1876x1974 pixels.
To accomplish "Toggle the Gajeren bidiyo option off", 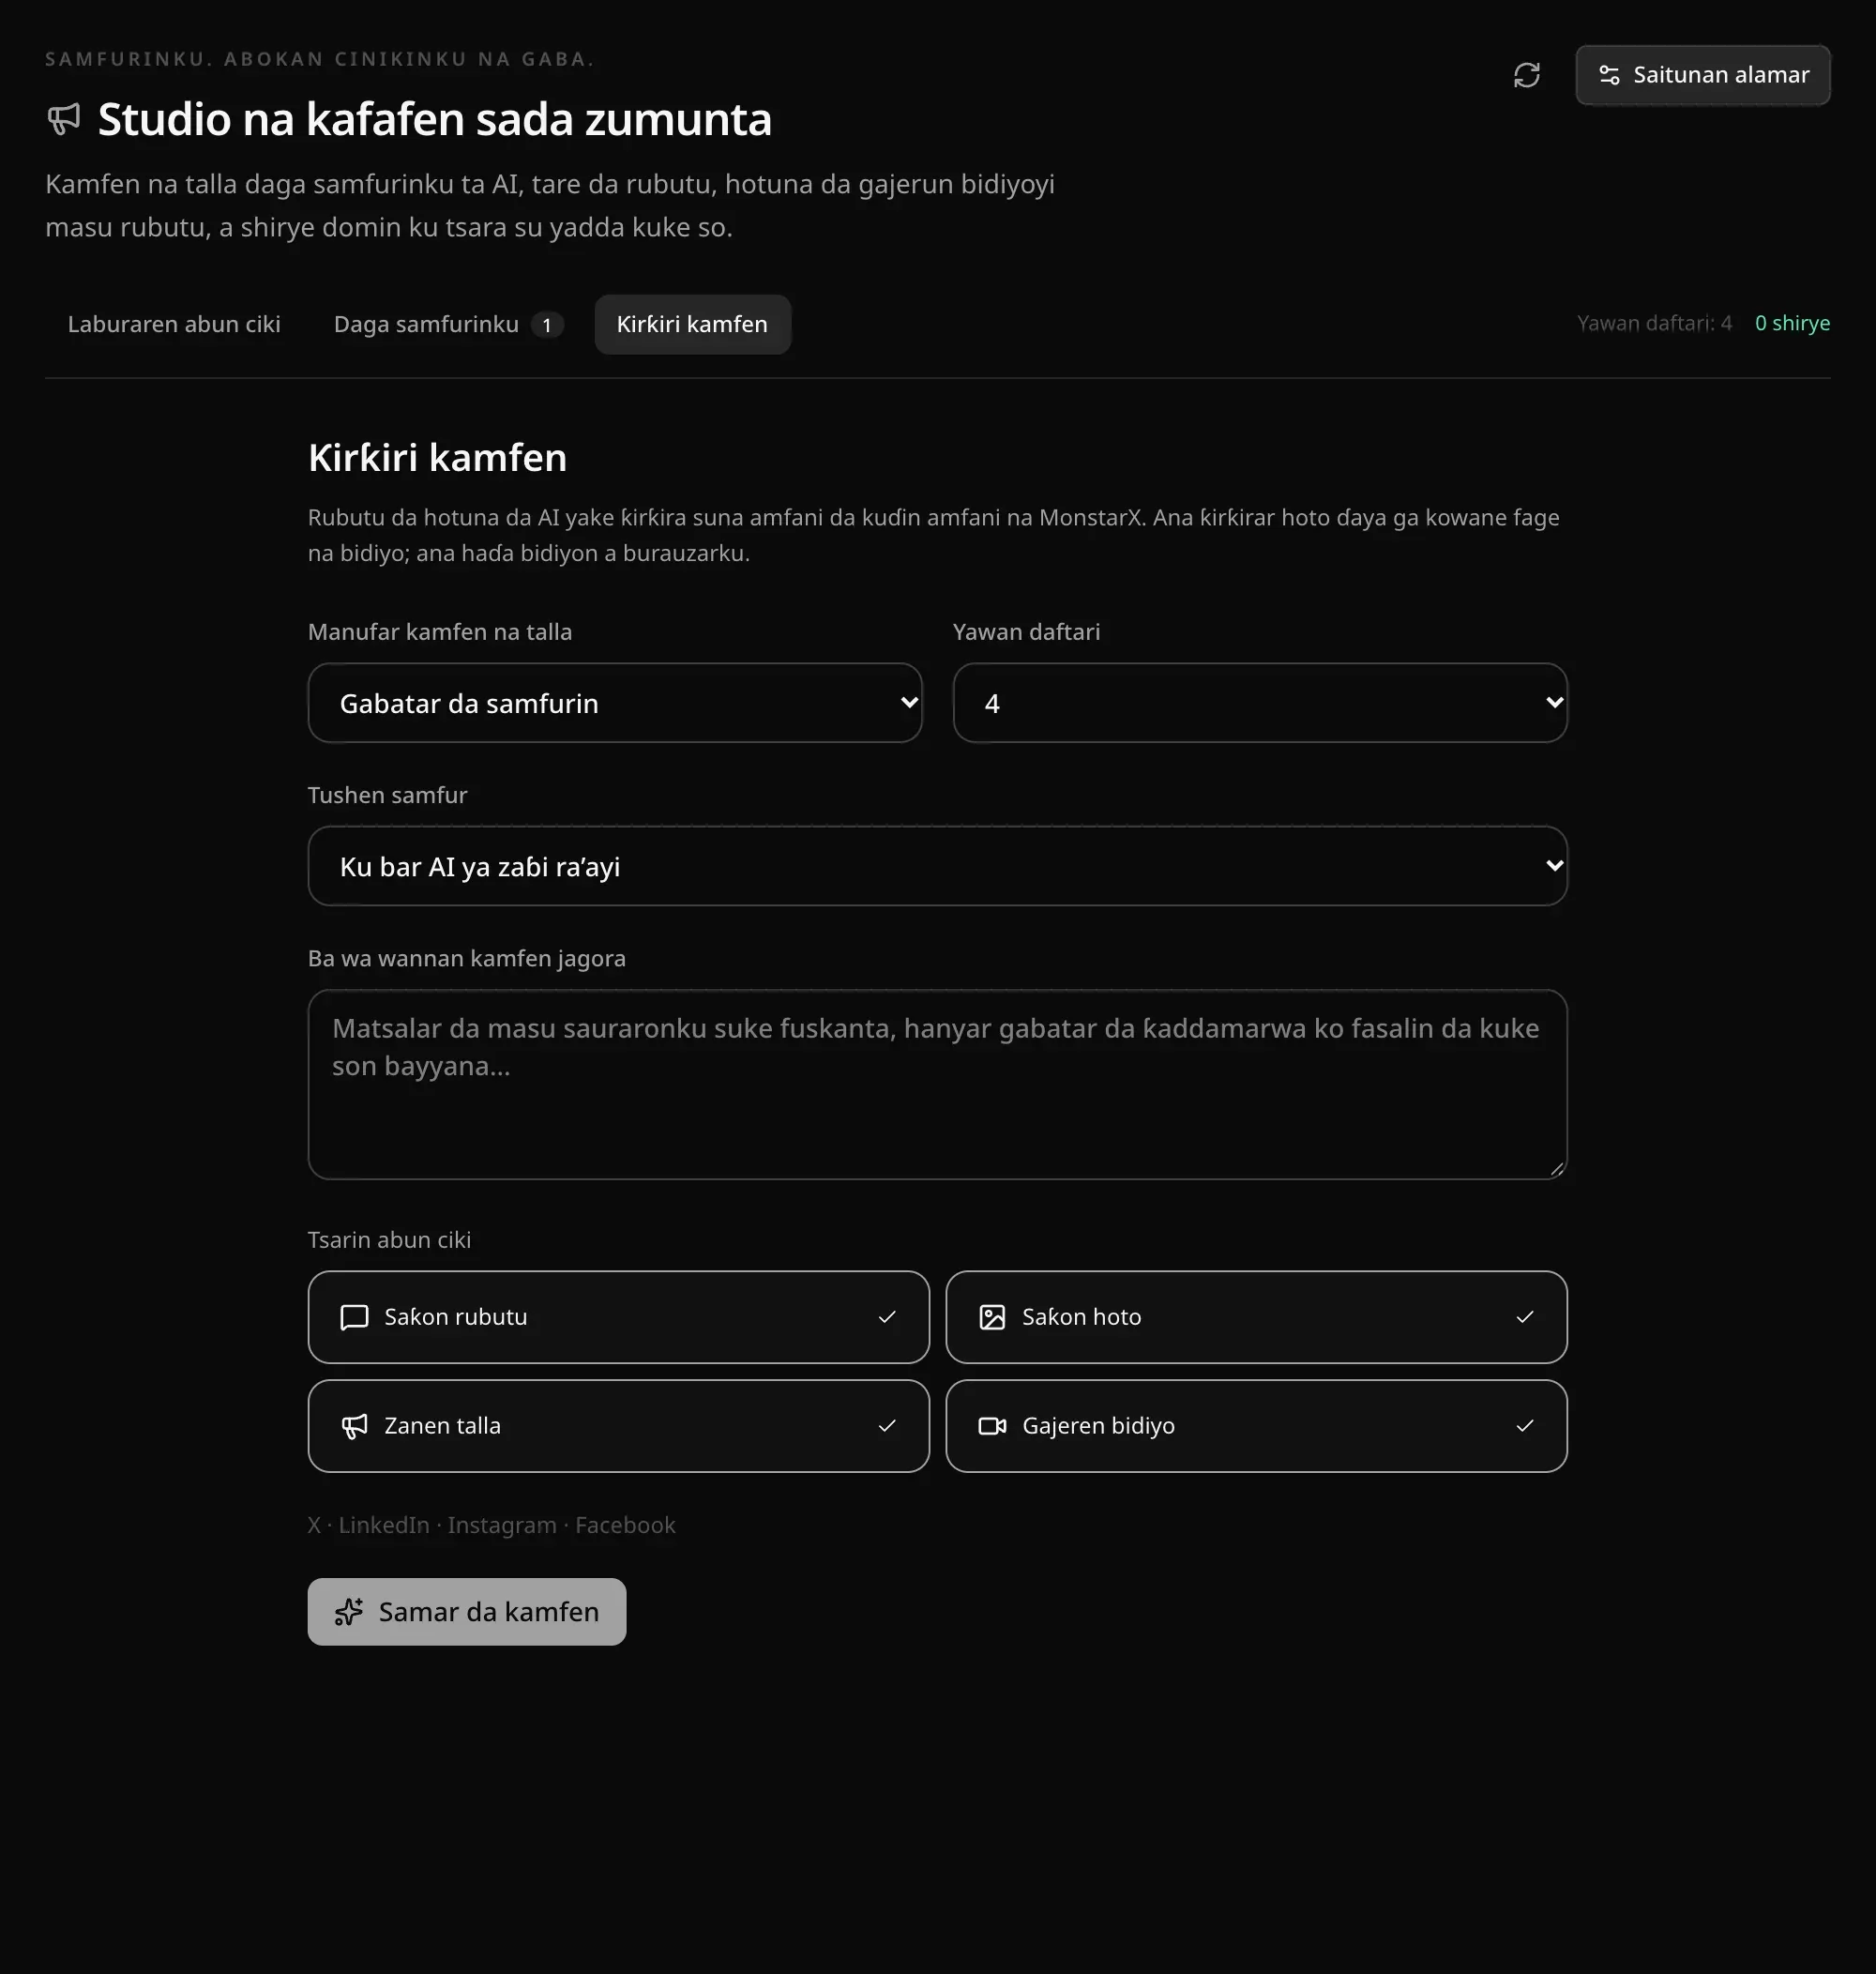I will click(x=1256, y=1426).
